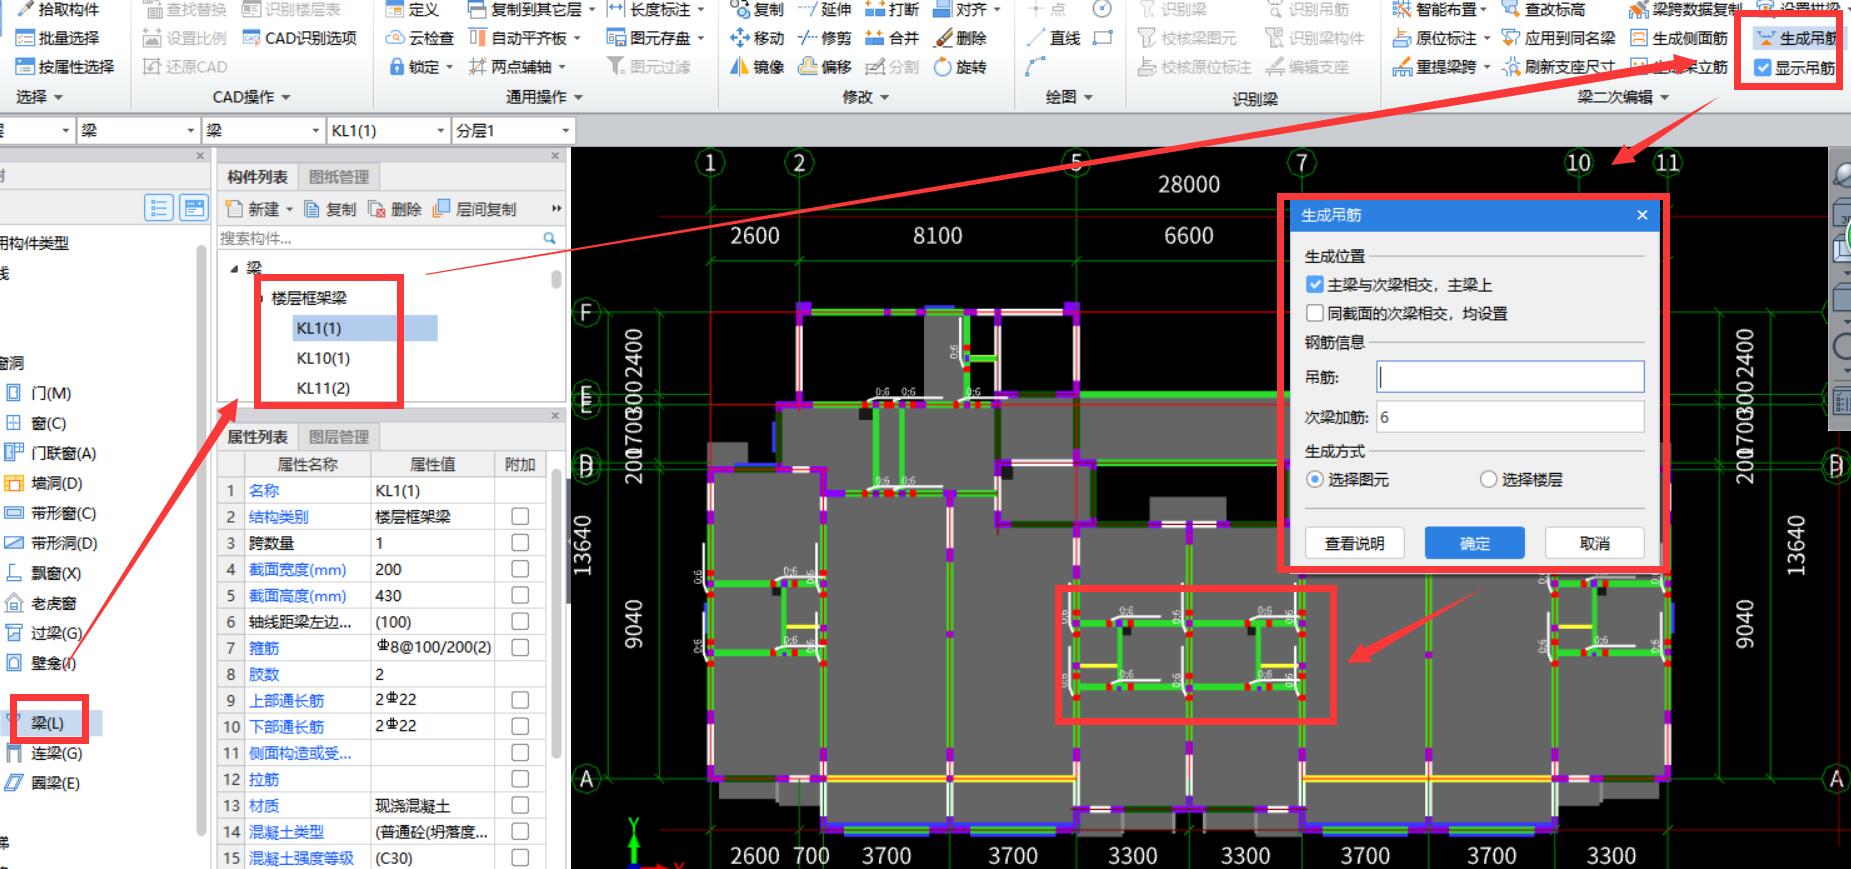This screenshot has height=869, width=1851.
Task: Select KL10(1) in the component list
Action: pyautogui.click(x=323, y=358)
